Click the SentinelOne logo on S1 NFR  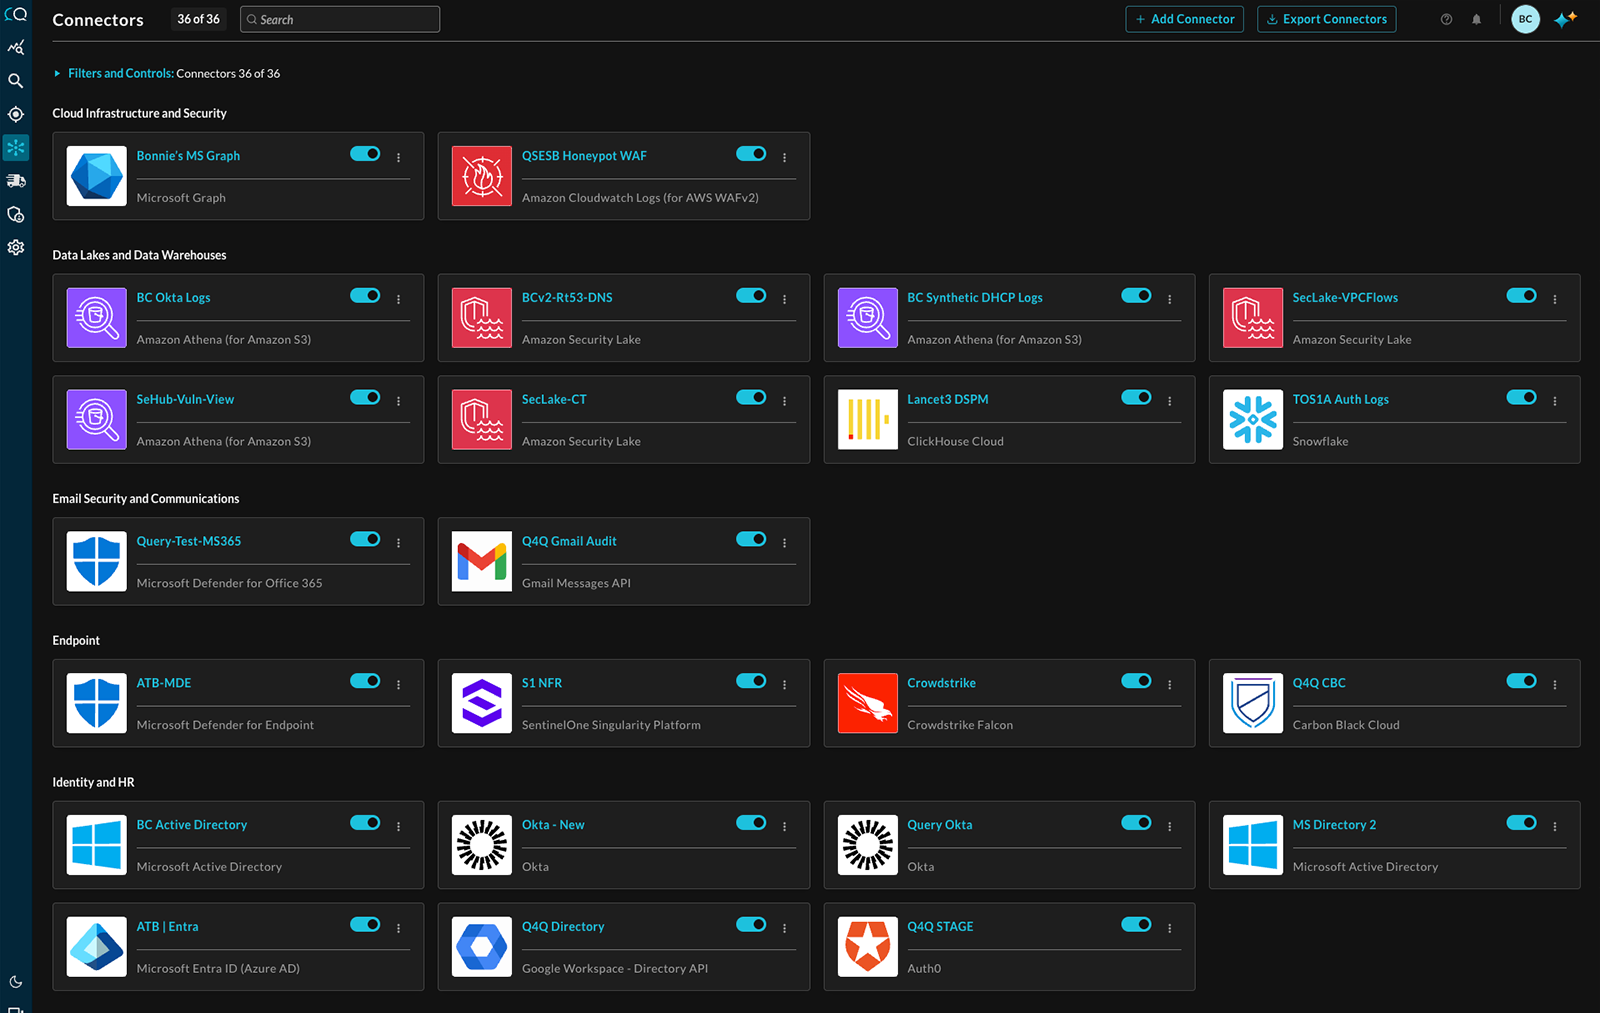point(481,703)
